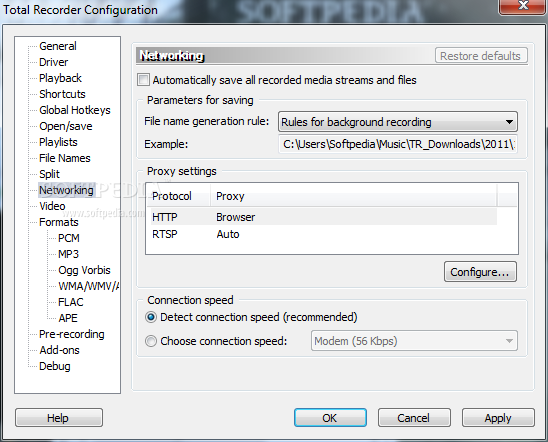Click the Configure... proxy button
Screen dimensions: 548x442
[480, 272]
